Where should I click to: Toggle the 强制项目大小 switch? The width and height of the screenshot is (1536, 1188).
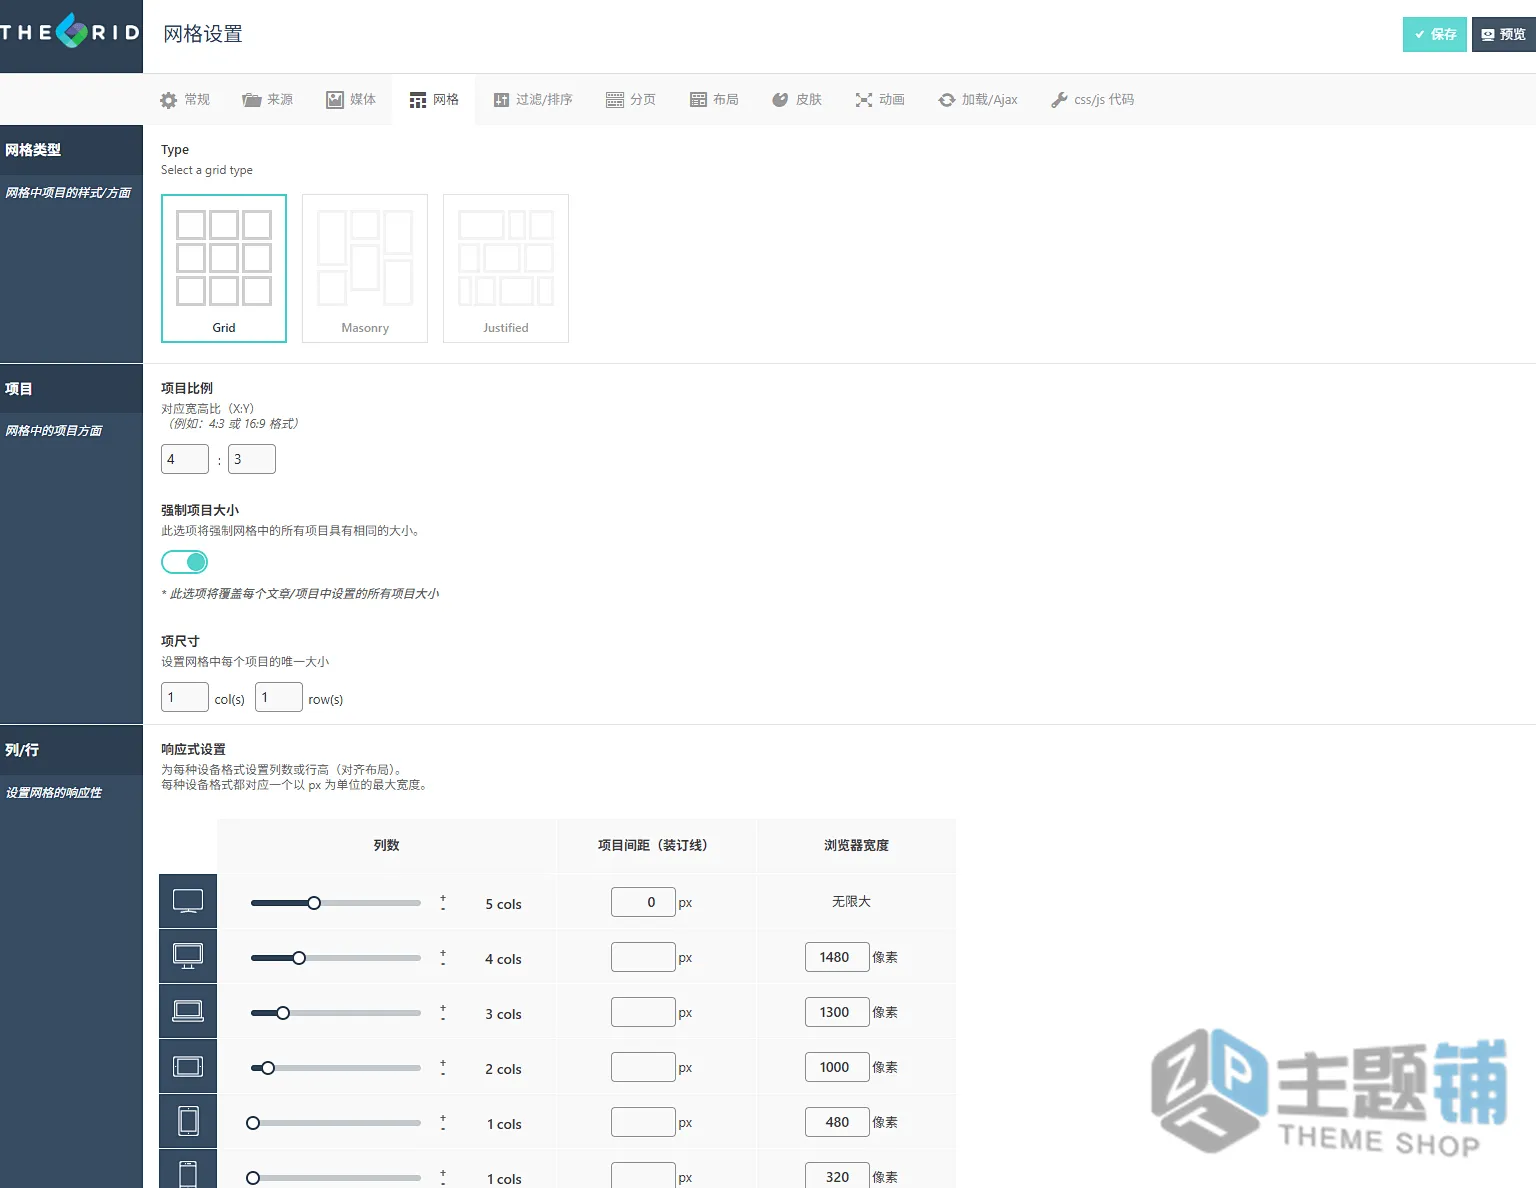(x=185, y=562)
